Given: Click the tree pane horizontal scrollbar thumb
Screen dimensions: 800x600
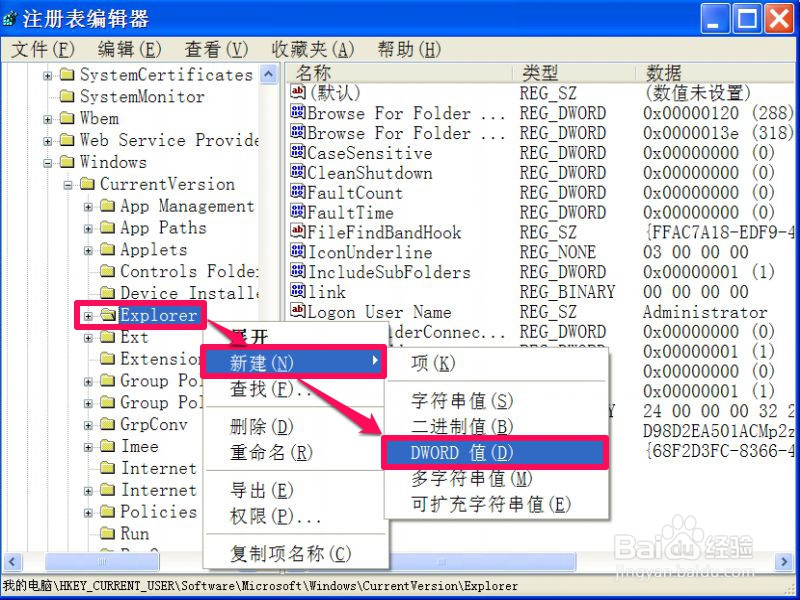Looking at the screenshot, I should click(x=100, y=562).
